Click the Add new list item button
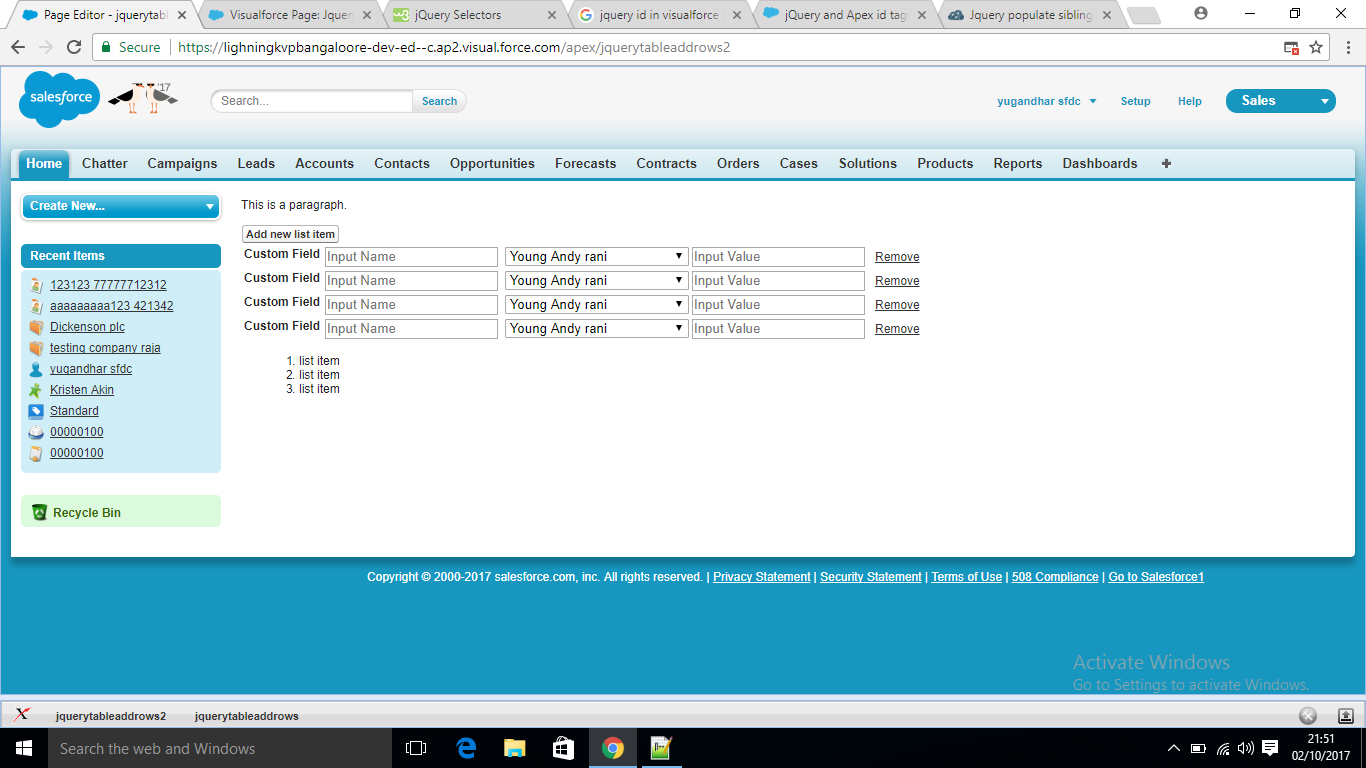This screenshot has width=1366, height=768. click(290, 234)
